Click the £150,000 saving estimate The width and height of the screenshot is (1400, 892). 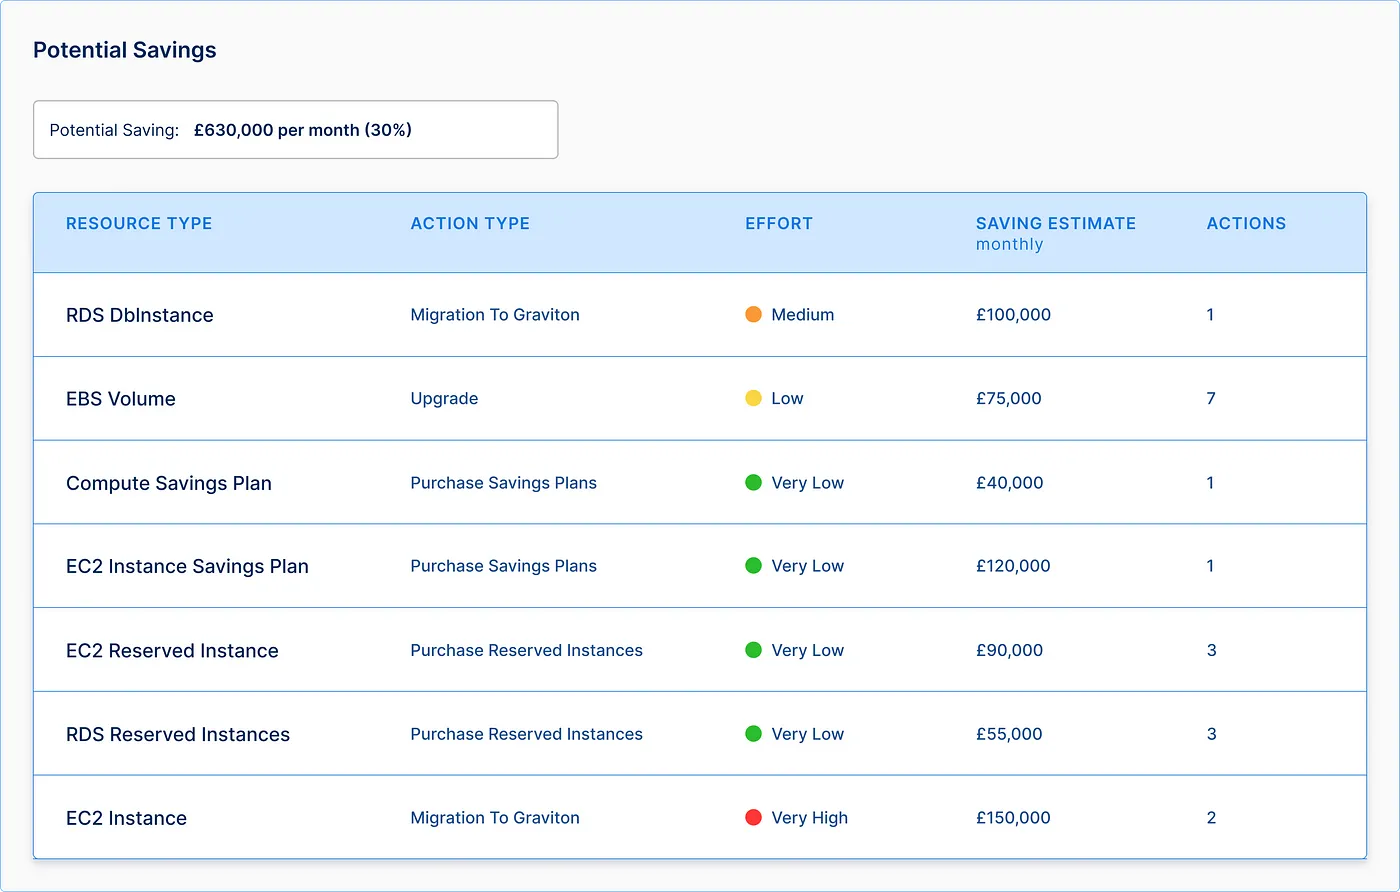pyautogui.click(x=1013, y=818)
